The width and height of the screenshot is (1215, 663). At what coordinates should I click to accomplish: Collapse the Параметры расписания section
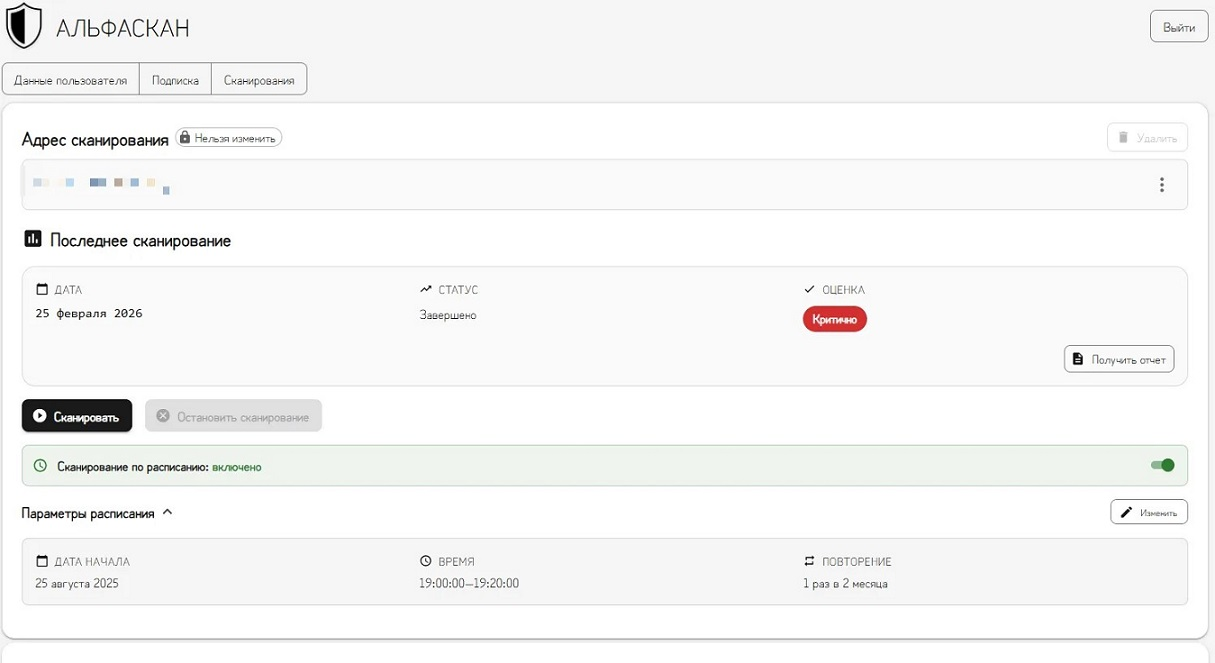pos(167,512)
